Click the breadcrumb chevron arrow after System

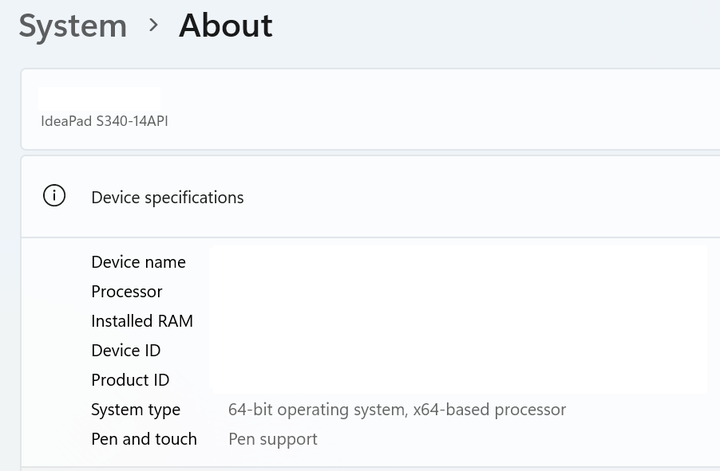(153, 25)
